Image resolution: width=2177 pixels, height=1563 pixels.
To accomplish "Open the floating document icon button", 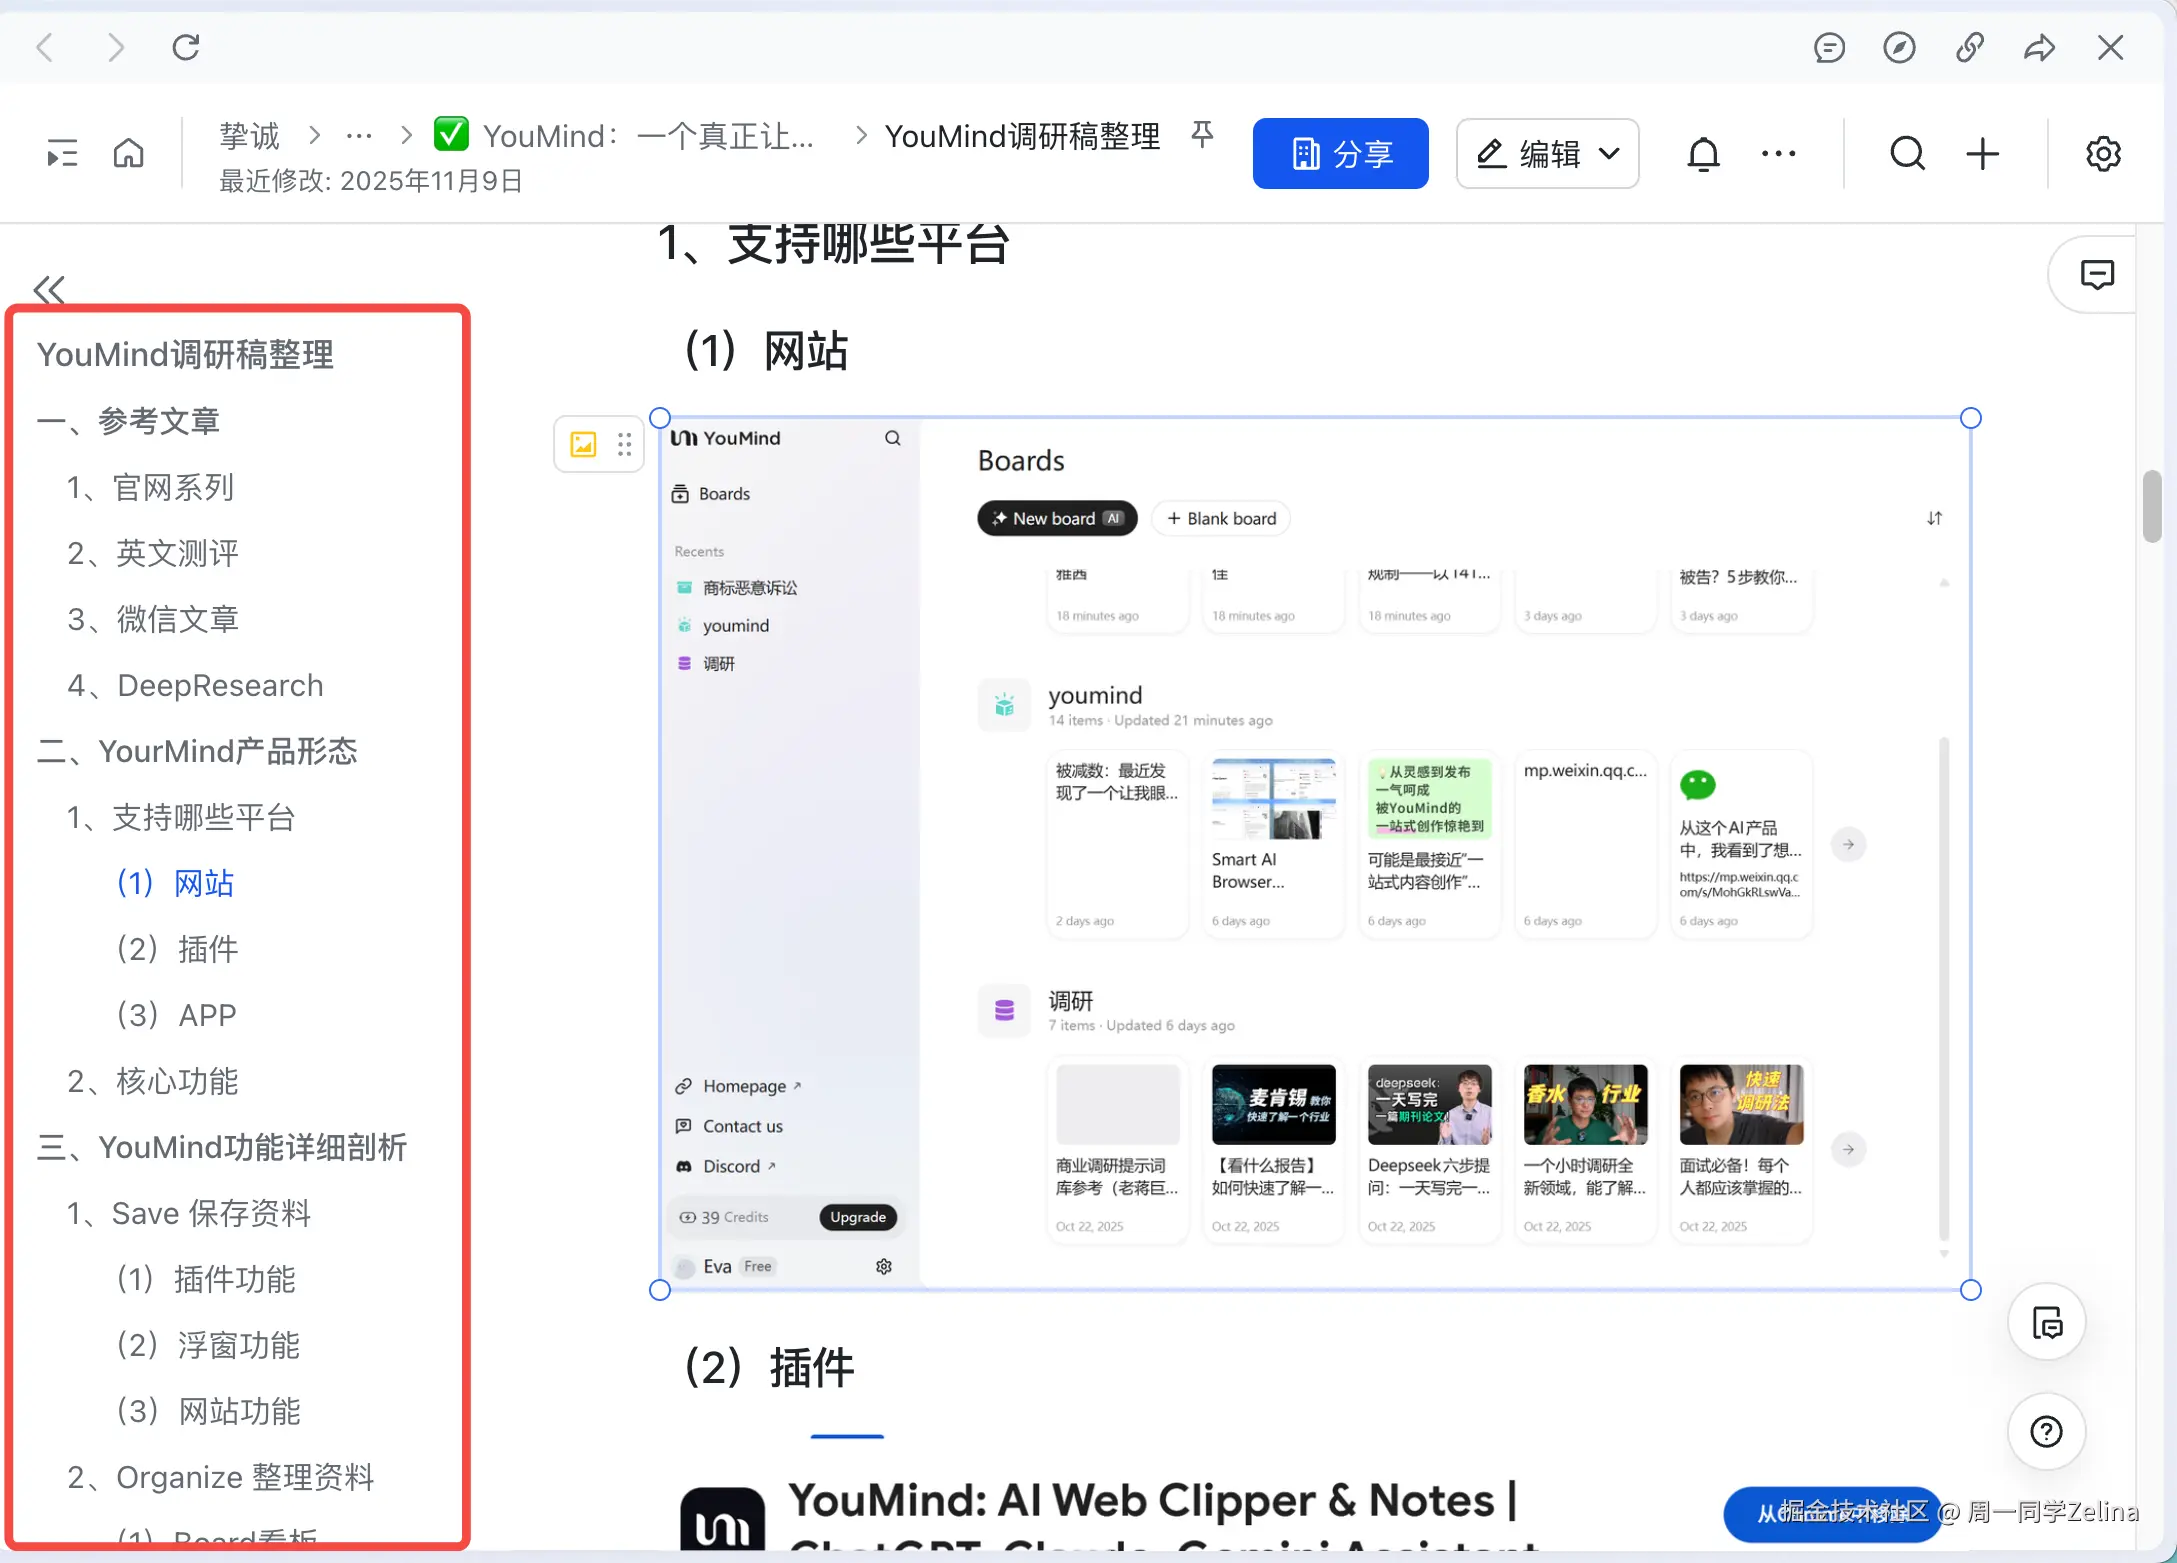I will point(2047,1323).
